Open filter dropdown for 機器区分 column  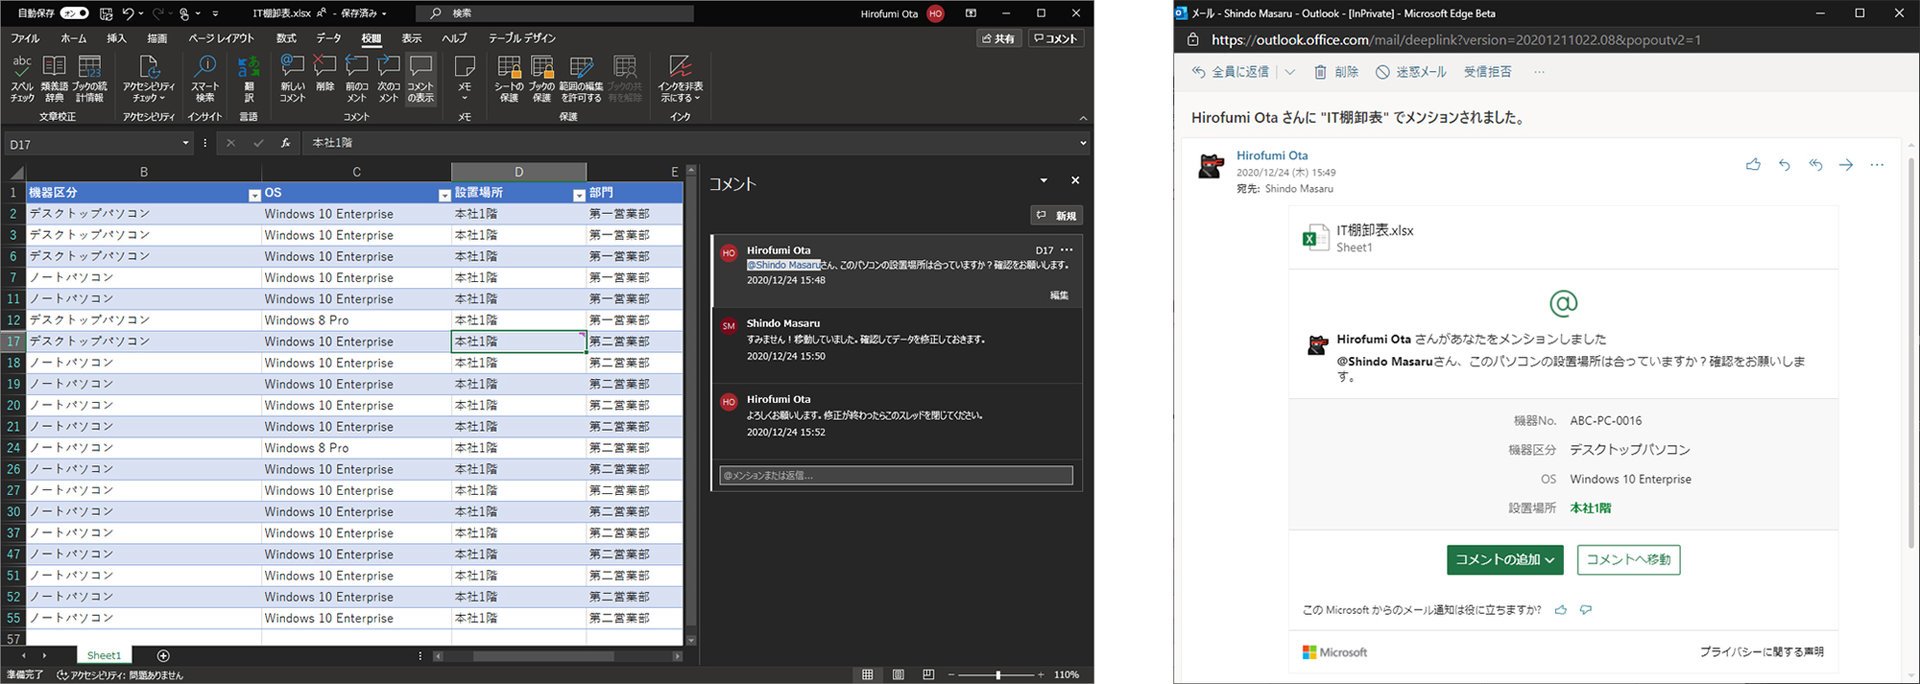click(x=254, y=195)
